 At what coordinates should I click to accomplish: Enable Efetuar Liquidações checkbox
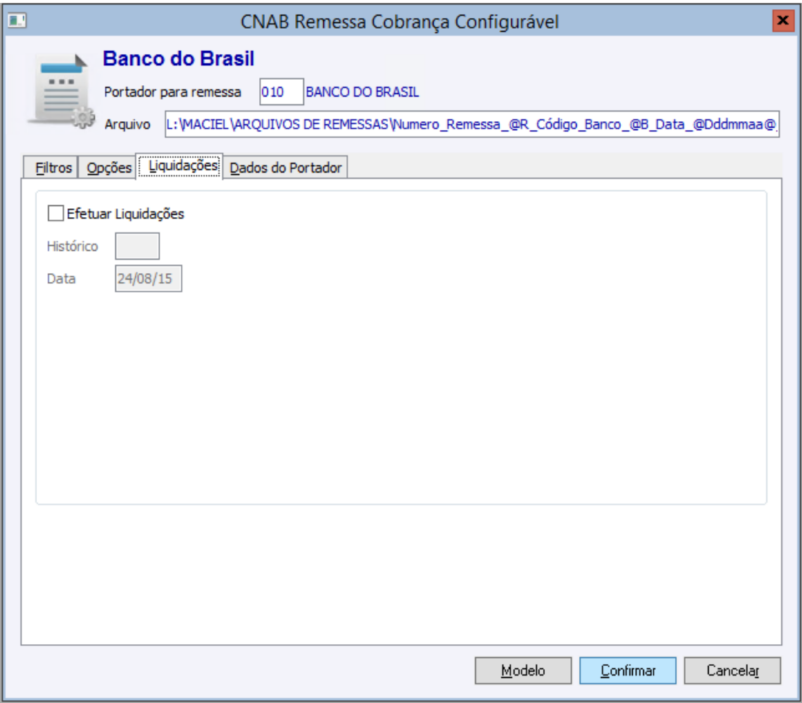point(55,213)
